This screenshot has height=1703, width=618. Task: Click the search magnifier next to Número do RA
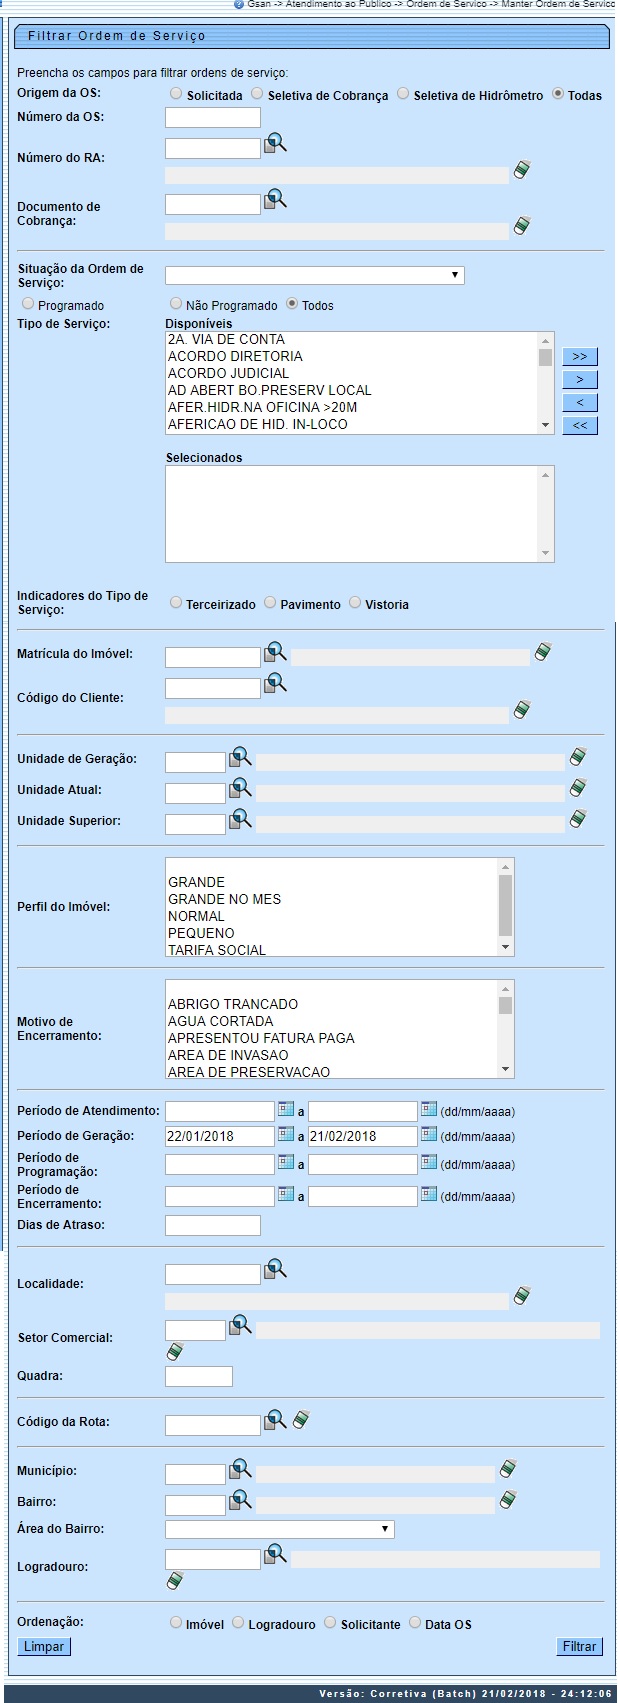pos(275,145)
